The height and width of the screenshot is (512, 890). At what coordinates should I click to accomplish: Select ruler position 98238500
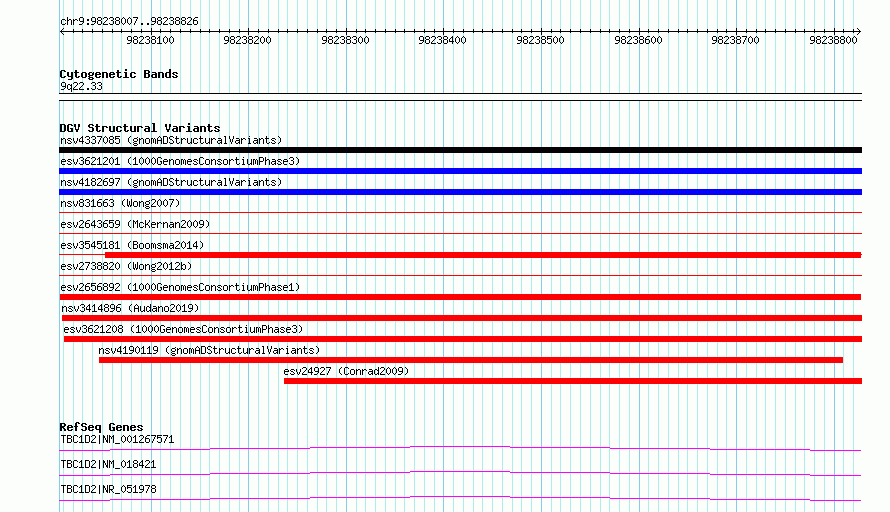[x=540, y=40]
